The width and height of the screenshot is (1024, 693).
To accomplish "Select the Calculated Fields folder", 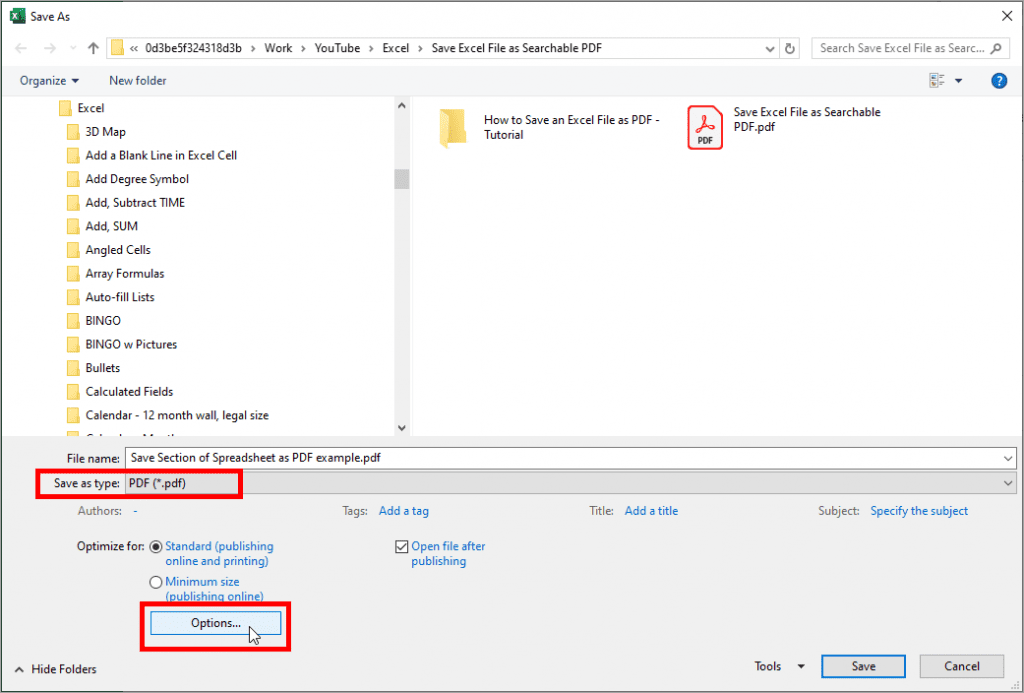I will pos(120,391).
